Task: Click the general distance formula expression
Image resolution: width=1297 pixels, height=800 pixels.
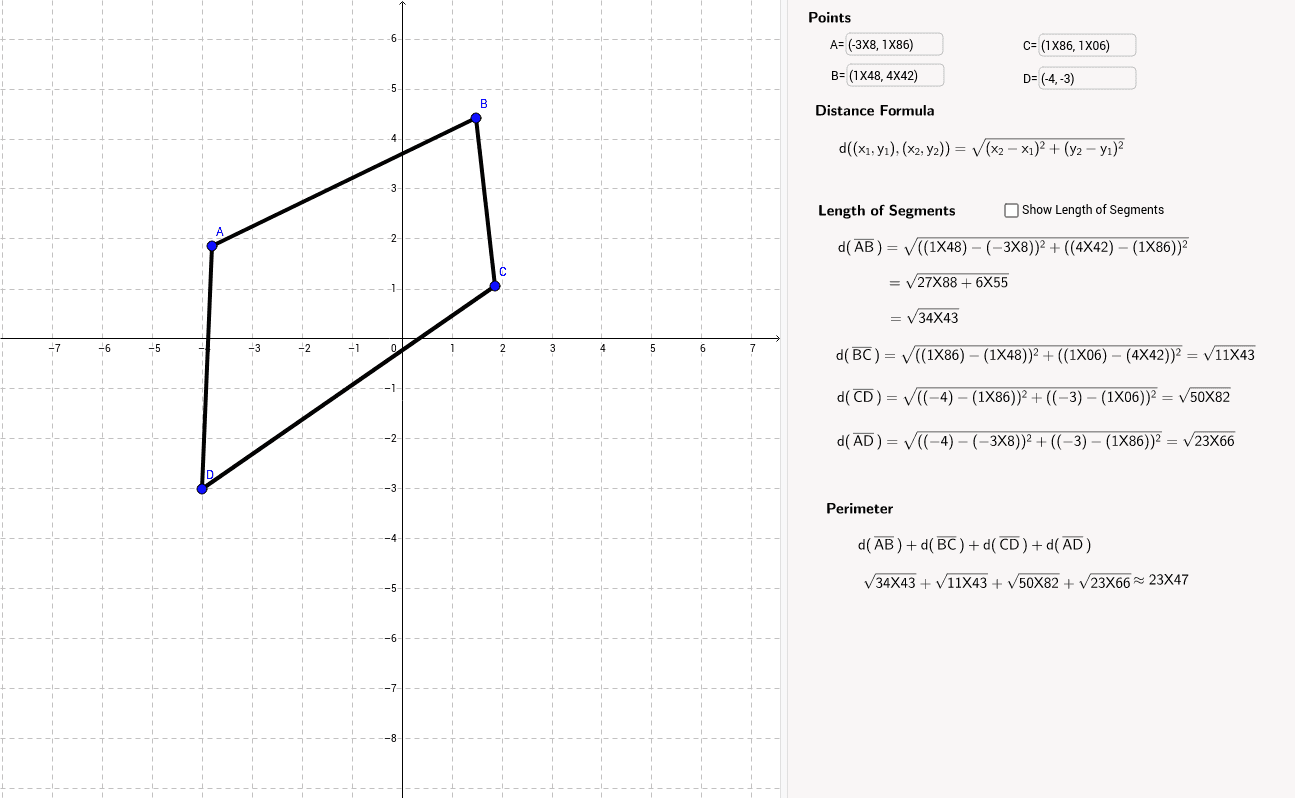Action: pos(982,149)
